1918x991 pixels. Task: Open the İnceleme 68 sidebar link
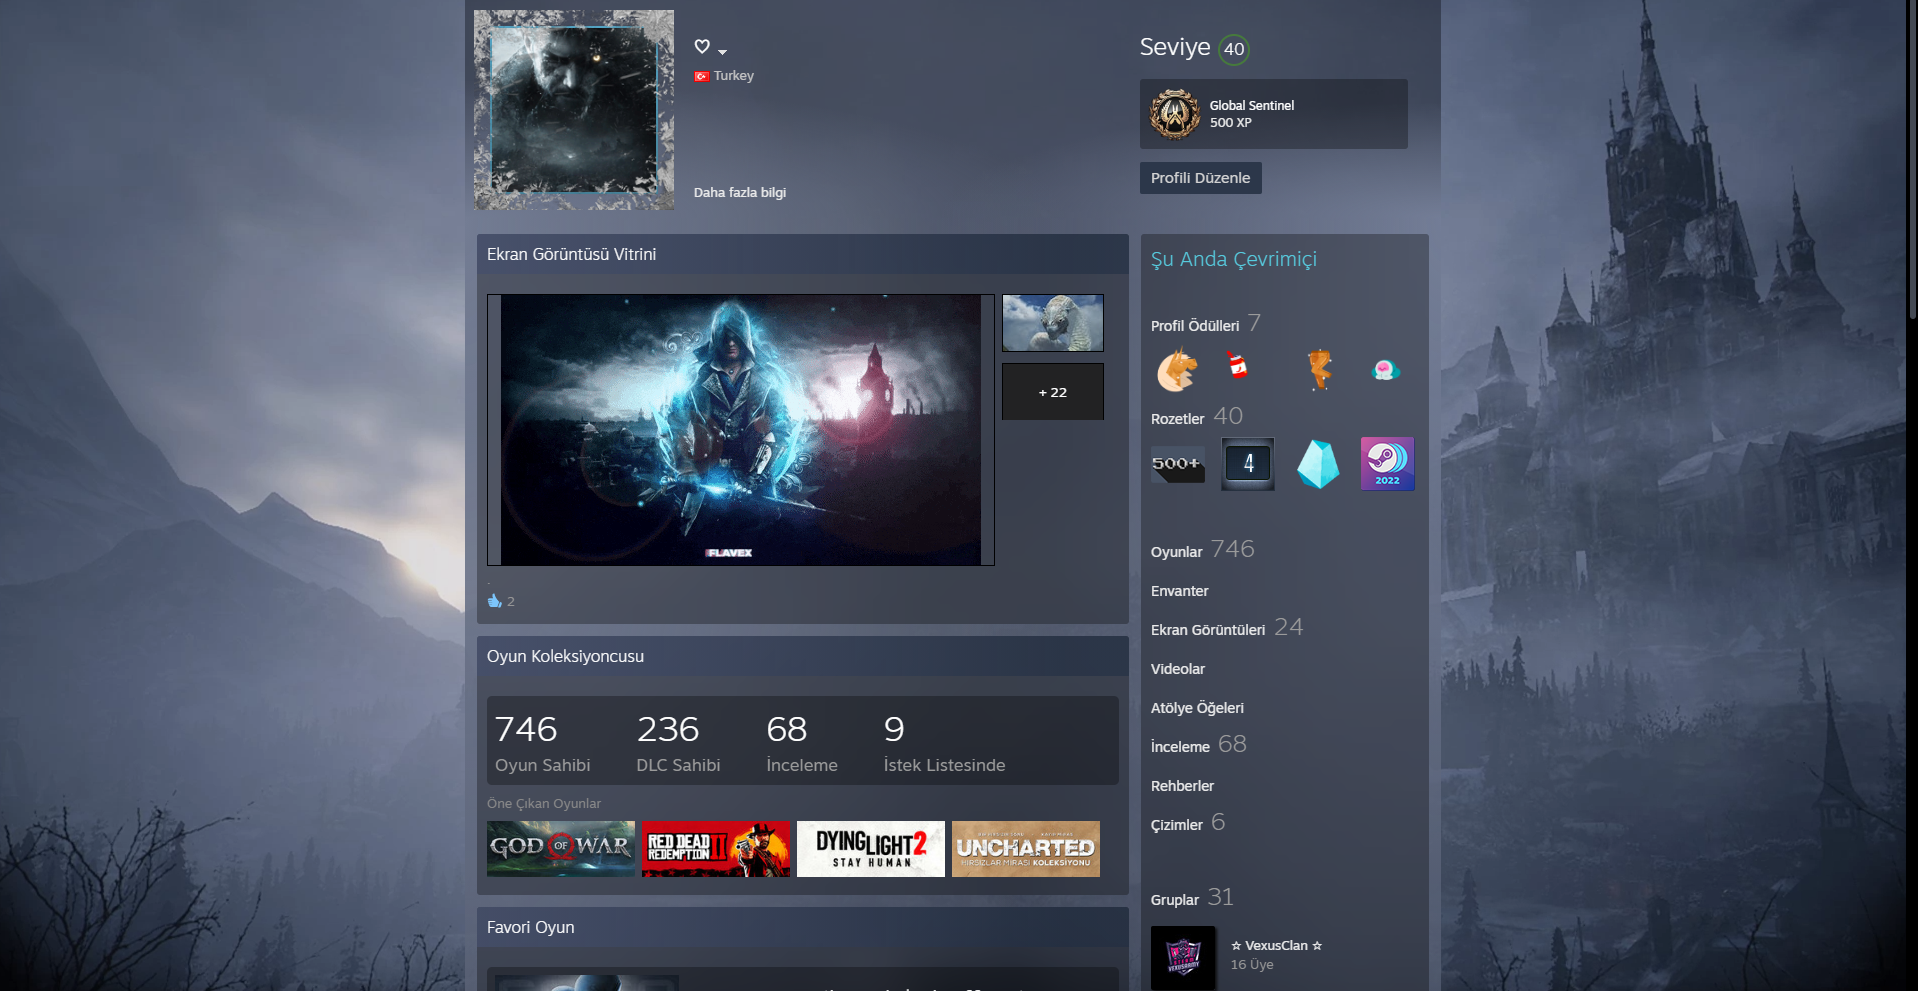click(1199, 745)
